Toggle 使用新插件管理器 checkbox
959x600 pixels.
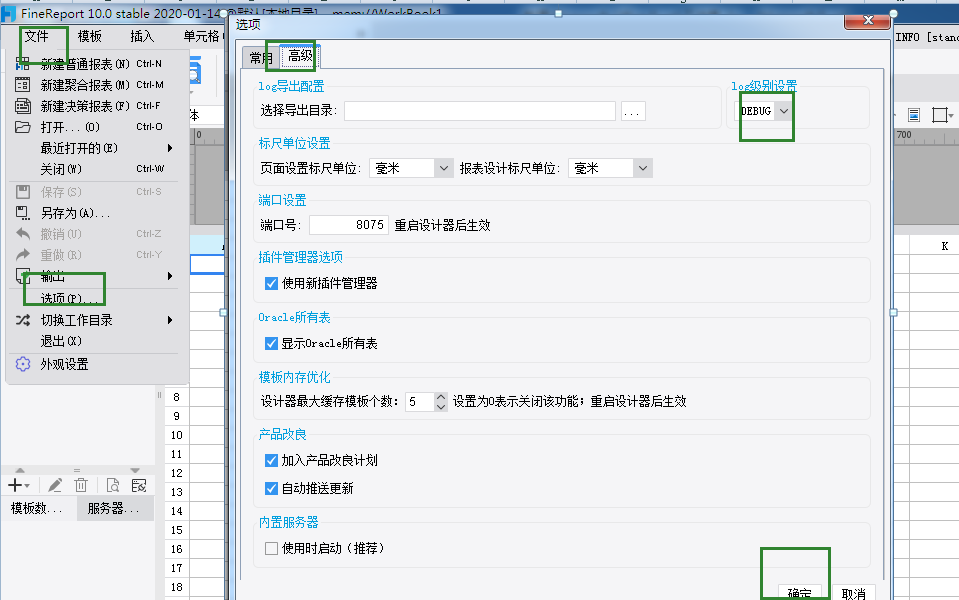(x=272, y=283)
